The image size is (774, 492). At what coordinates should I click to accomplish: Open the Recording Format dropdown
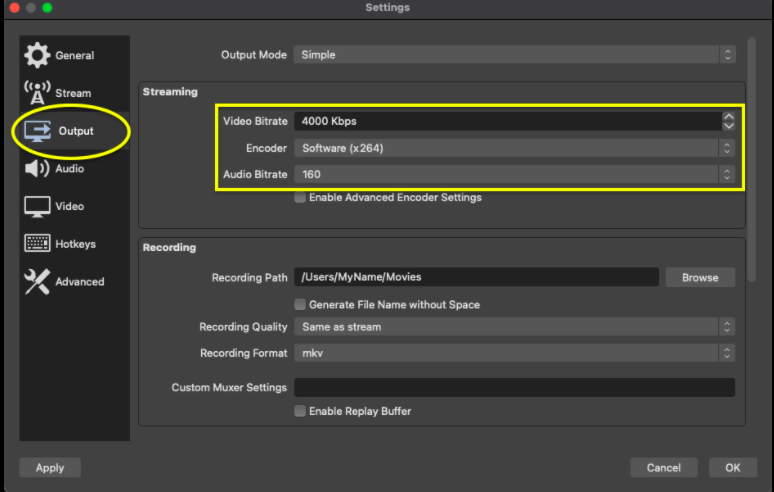click(x=514, y=353)
